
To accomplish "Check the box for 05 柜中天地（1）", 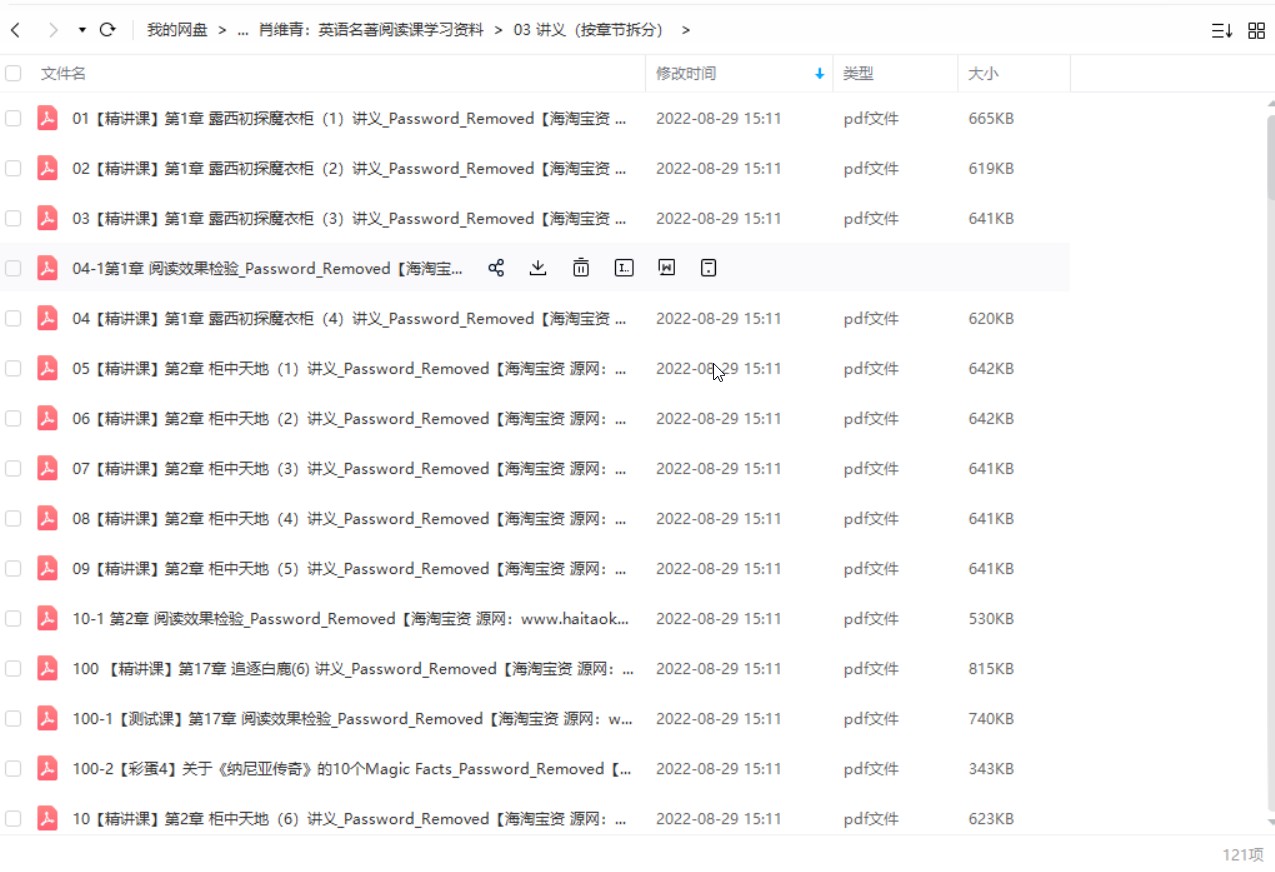I will 13,368.
